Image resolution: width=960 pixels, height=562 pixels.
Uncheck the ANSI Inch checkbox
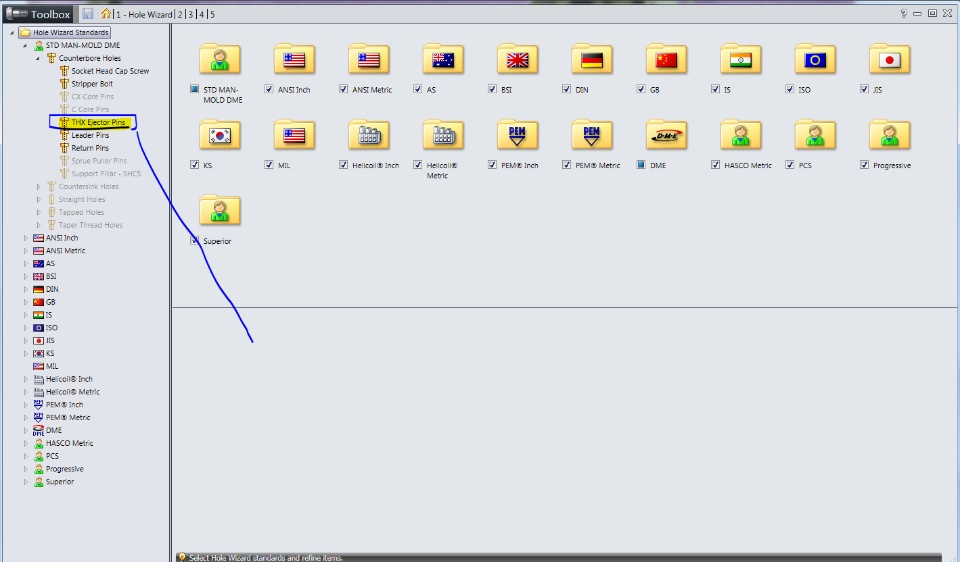click(269, 89)
